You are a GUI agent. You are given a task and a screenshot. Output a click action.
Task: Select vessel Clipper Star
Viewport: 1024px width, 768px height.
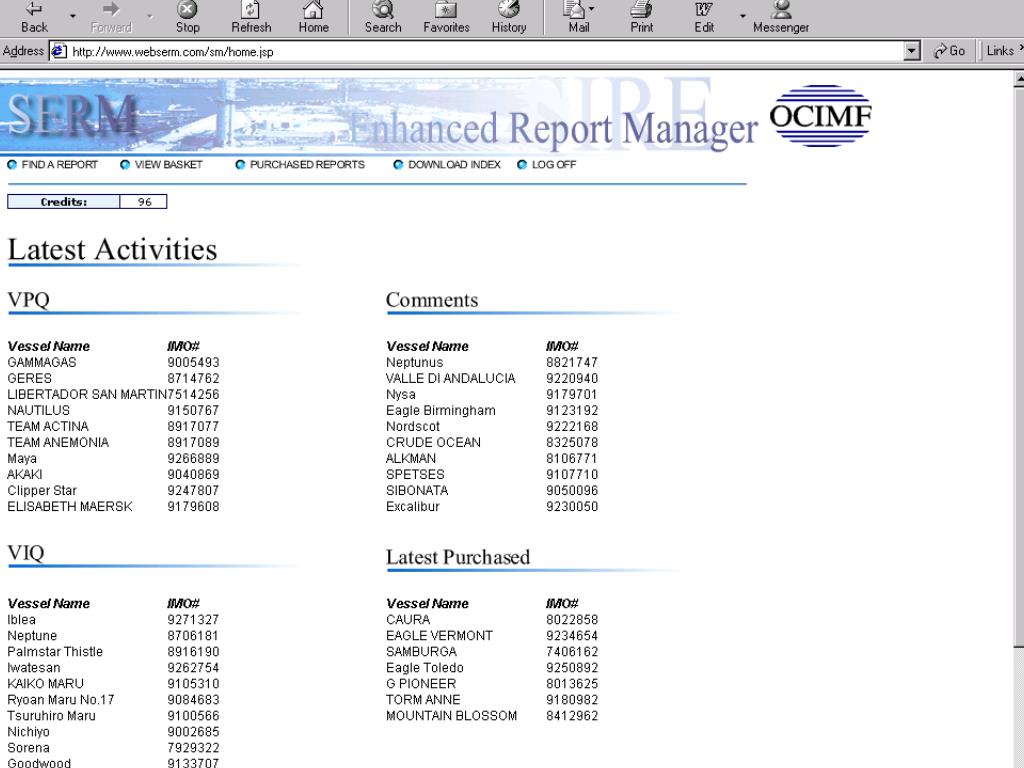point(42,490)
